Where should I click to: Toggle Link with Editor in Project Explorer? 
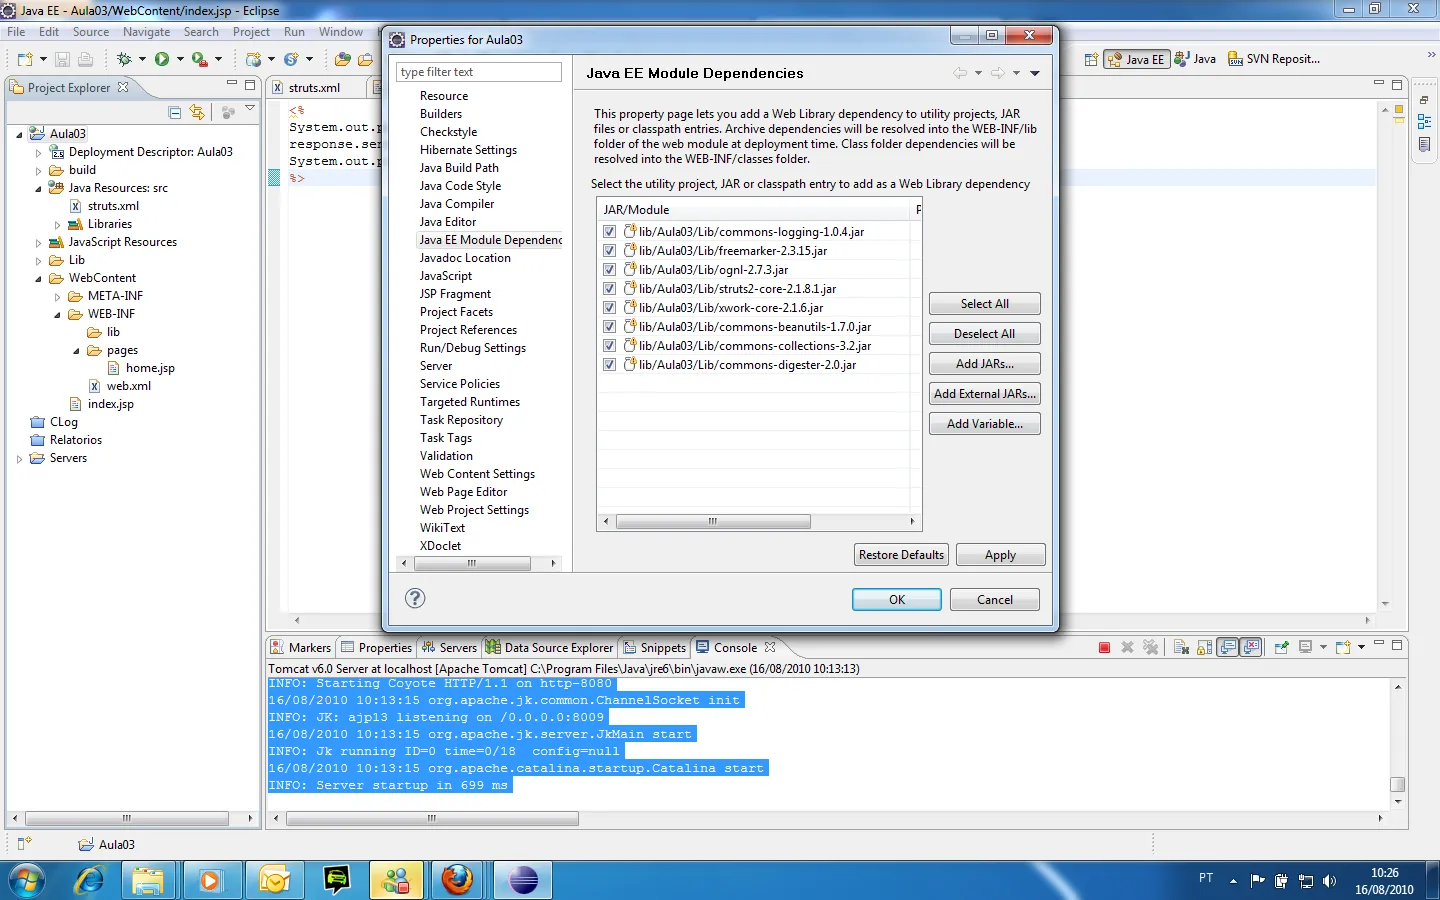tap(197, 112)
